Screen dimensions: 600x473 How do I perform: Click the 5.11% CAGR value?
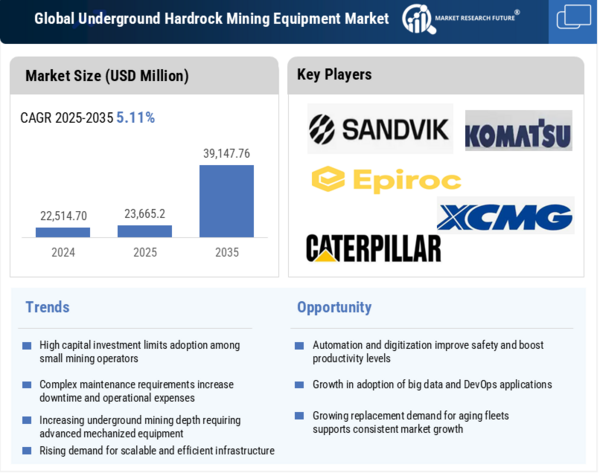(135, 118)
